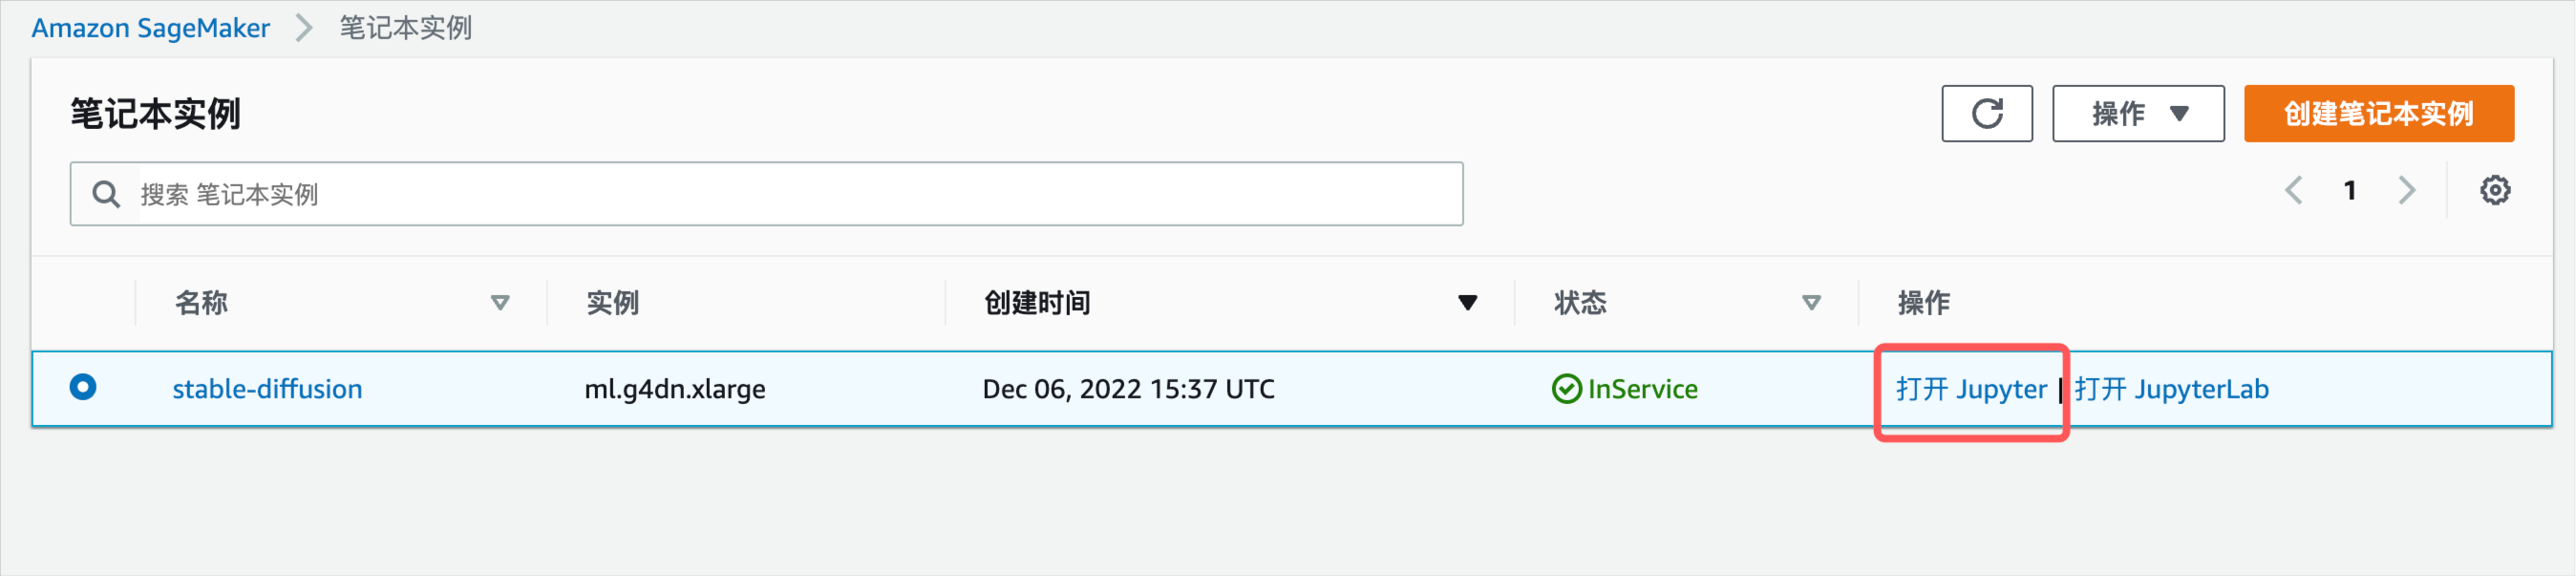Open table preferences gear icon
This screenshot has height=576, width=2576.
2494,190
